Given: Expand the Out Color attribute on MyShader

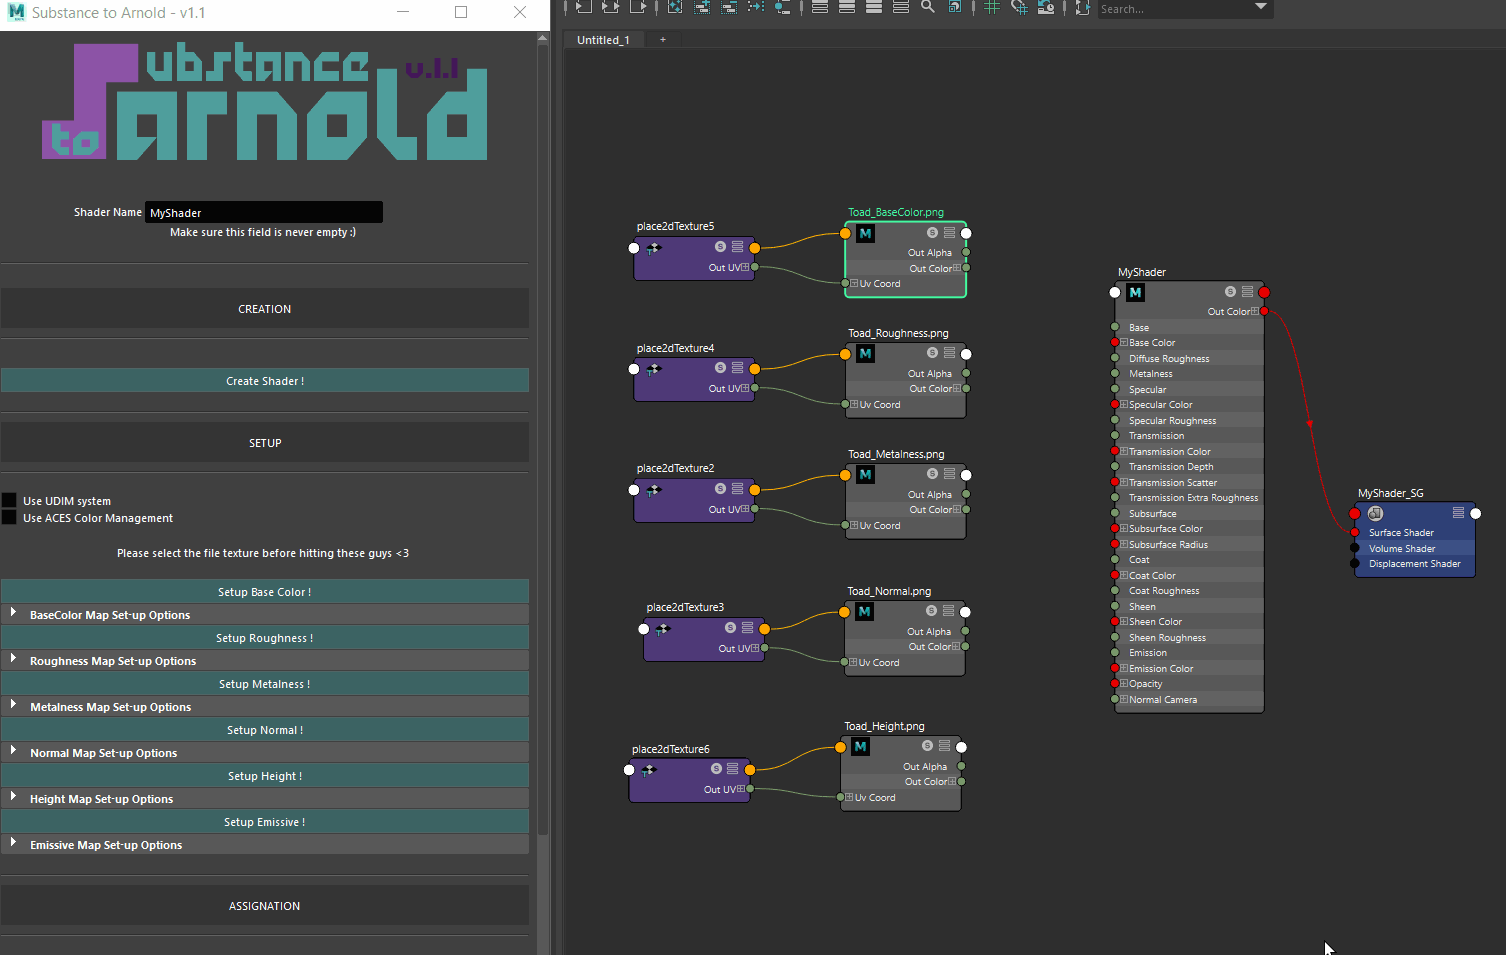Looking at the screenshot, I should [1255, 312].
